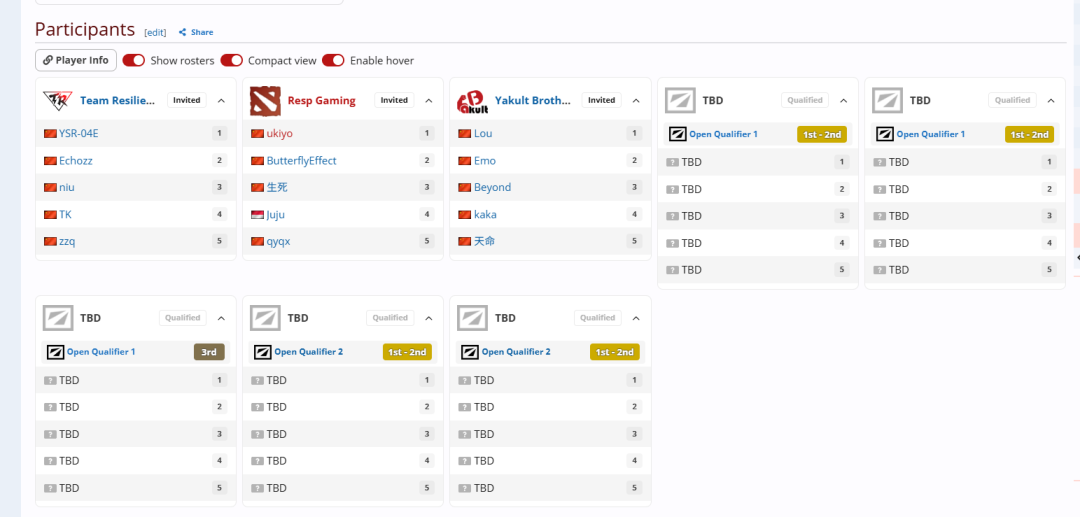Viewport: 1080px width, 517px height.
Task: Open player Juju profile
Action: (276, 215)
